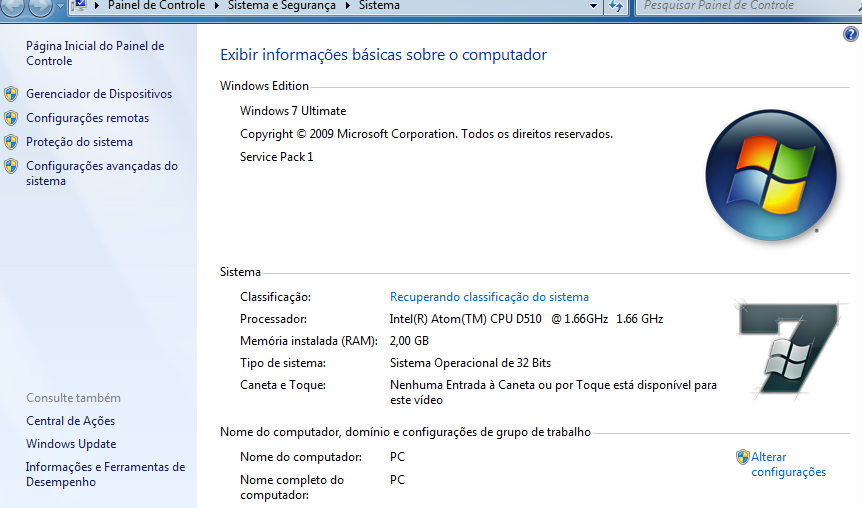
Task: Click the refresh arrows icon in address bar
Action: (x=616, y=7)
